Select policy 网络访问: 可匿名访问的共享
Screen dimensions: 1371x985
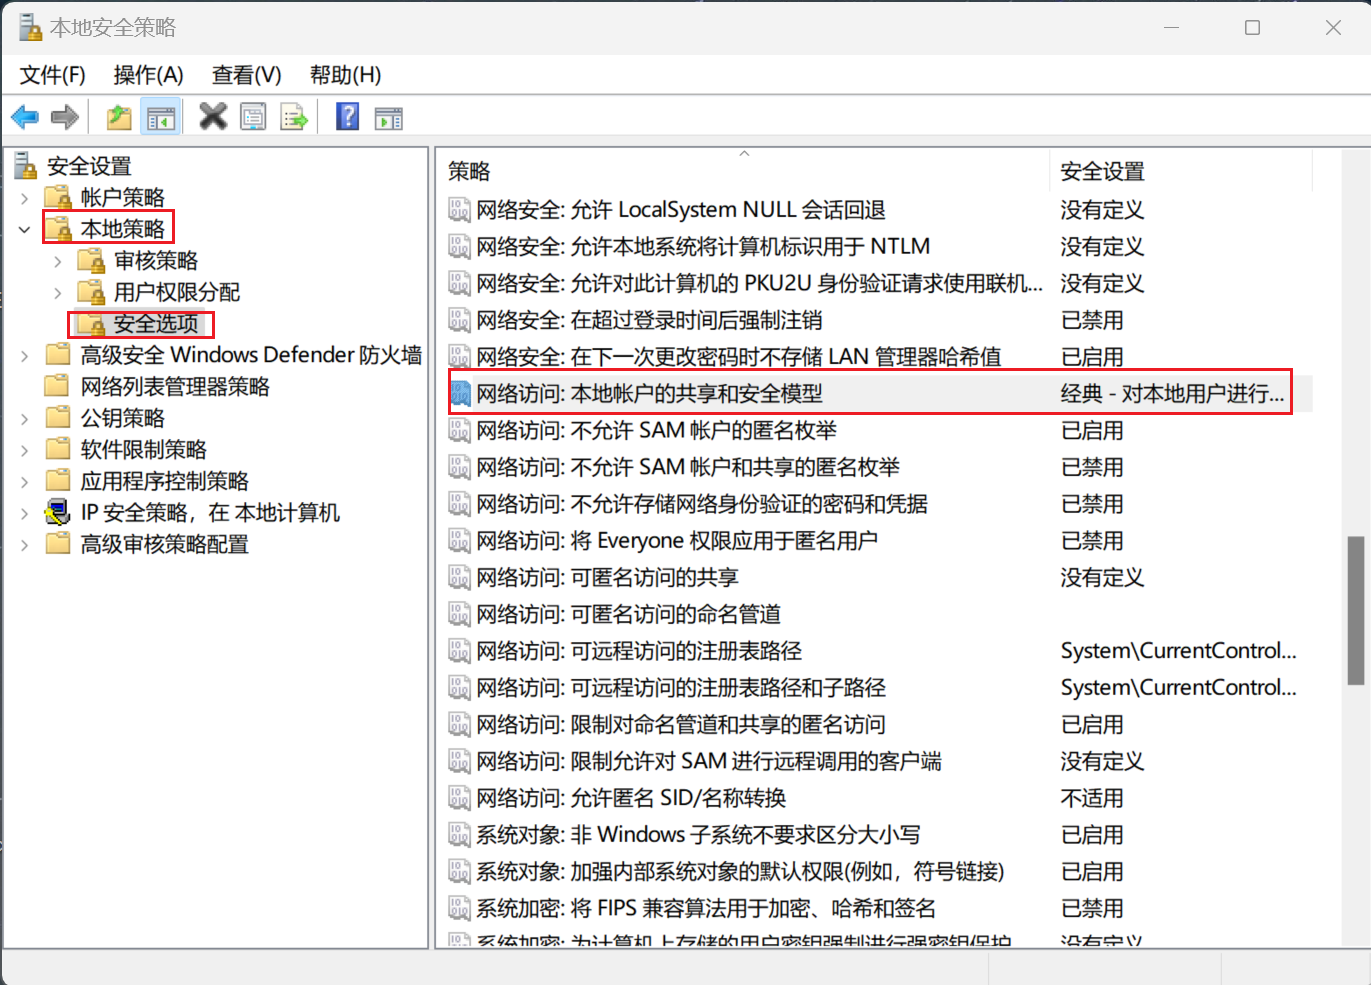coord(654,578)
